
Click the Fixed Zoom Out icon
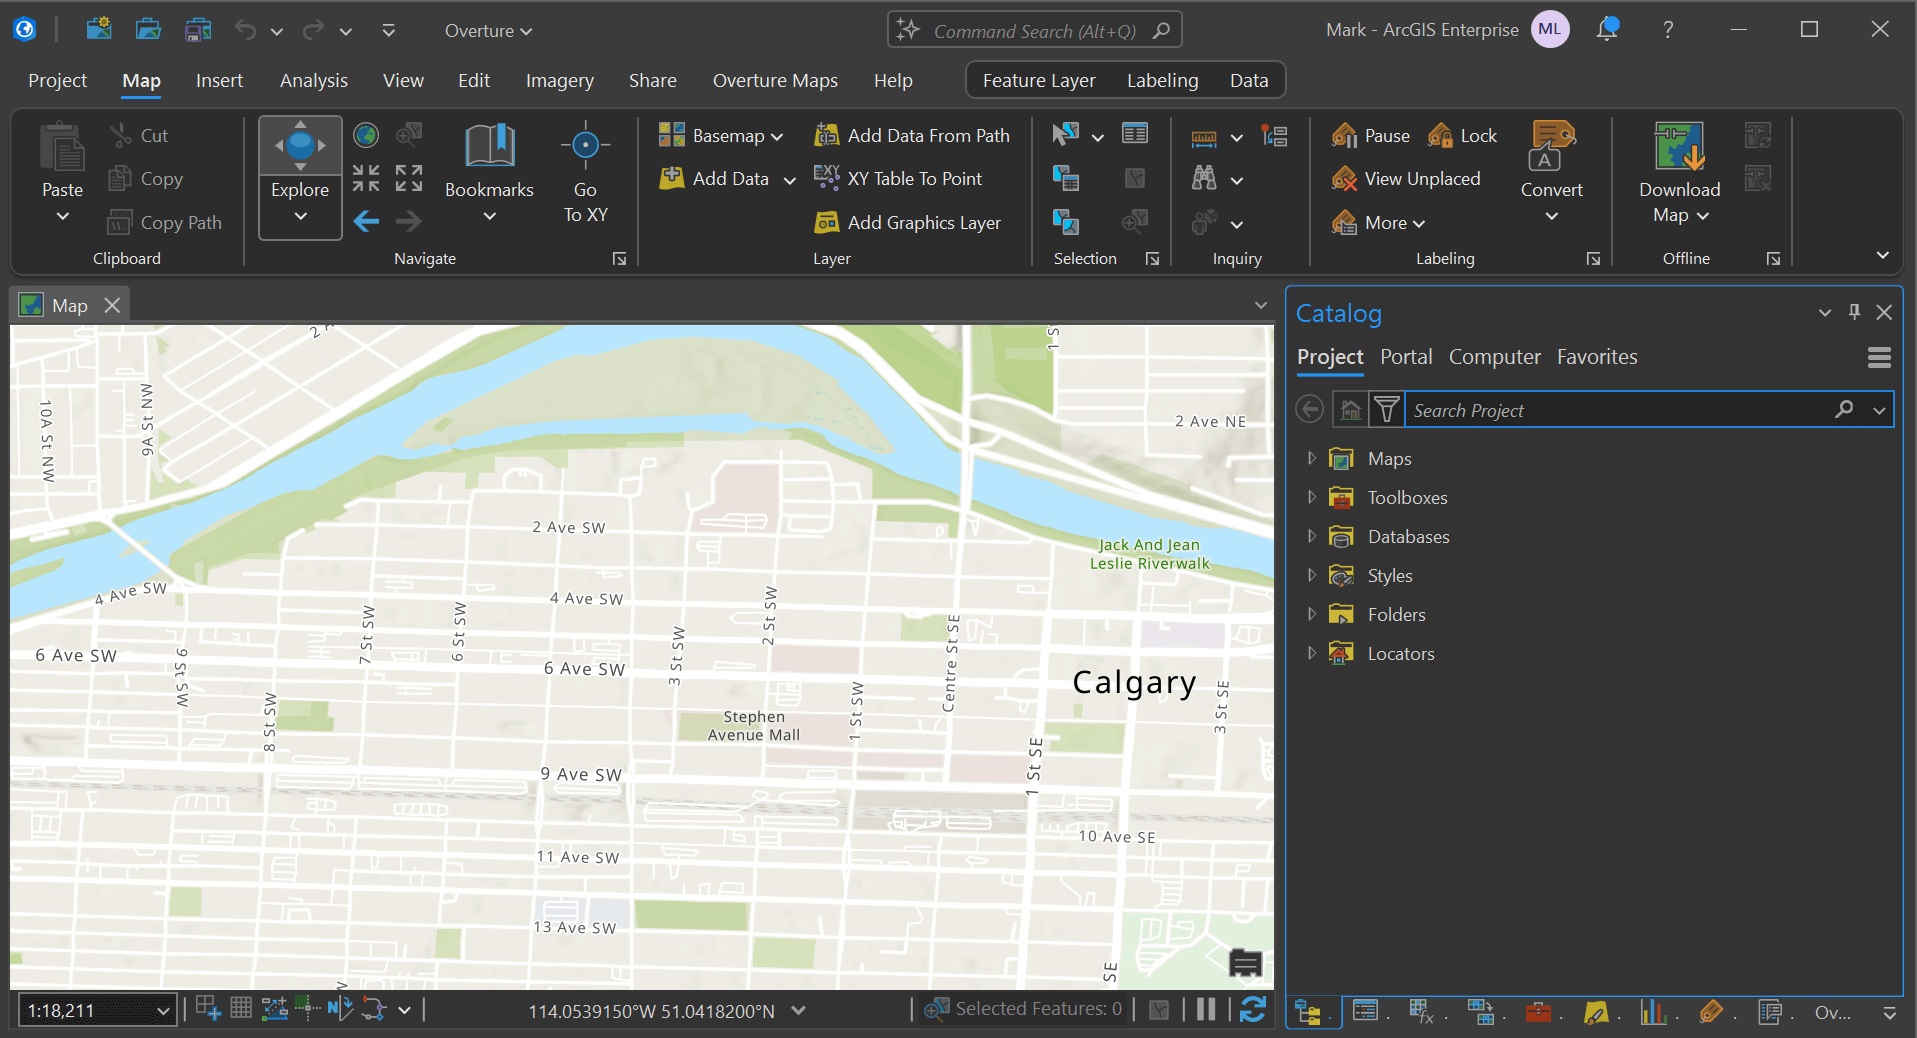[408, 178]
